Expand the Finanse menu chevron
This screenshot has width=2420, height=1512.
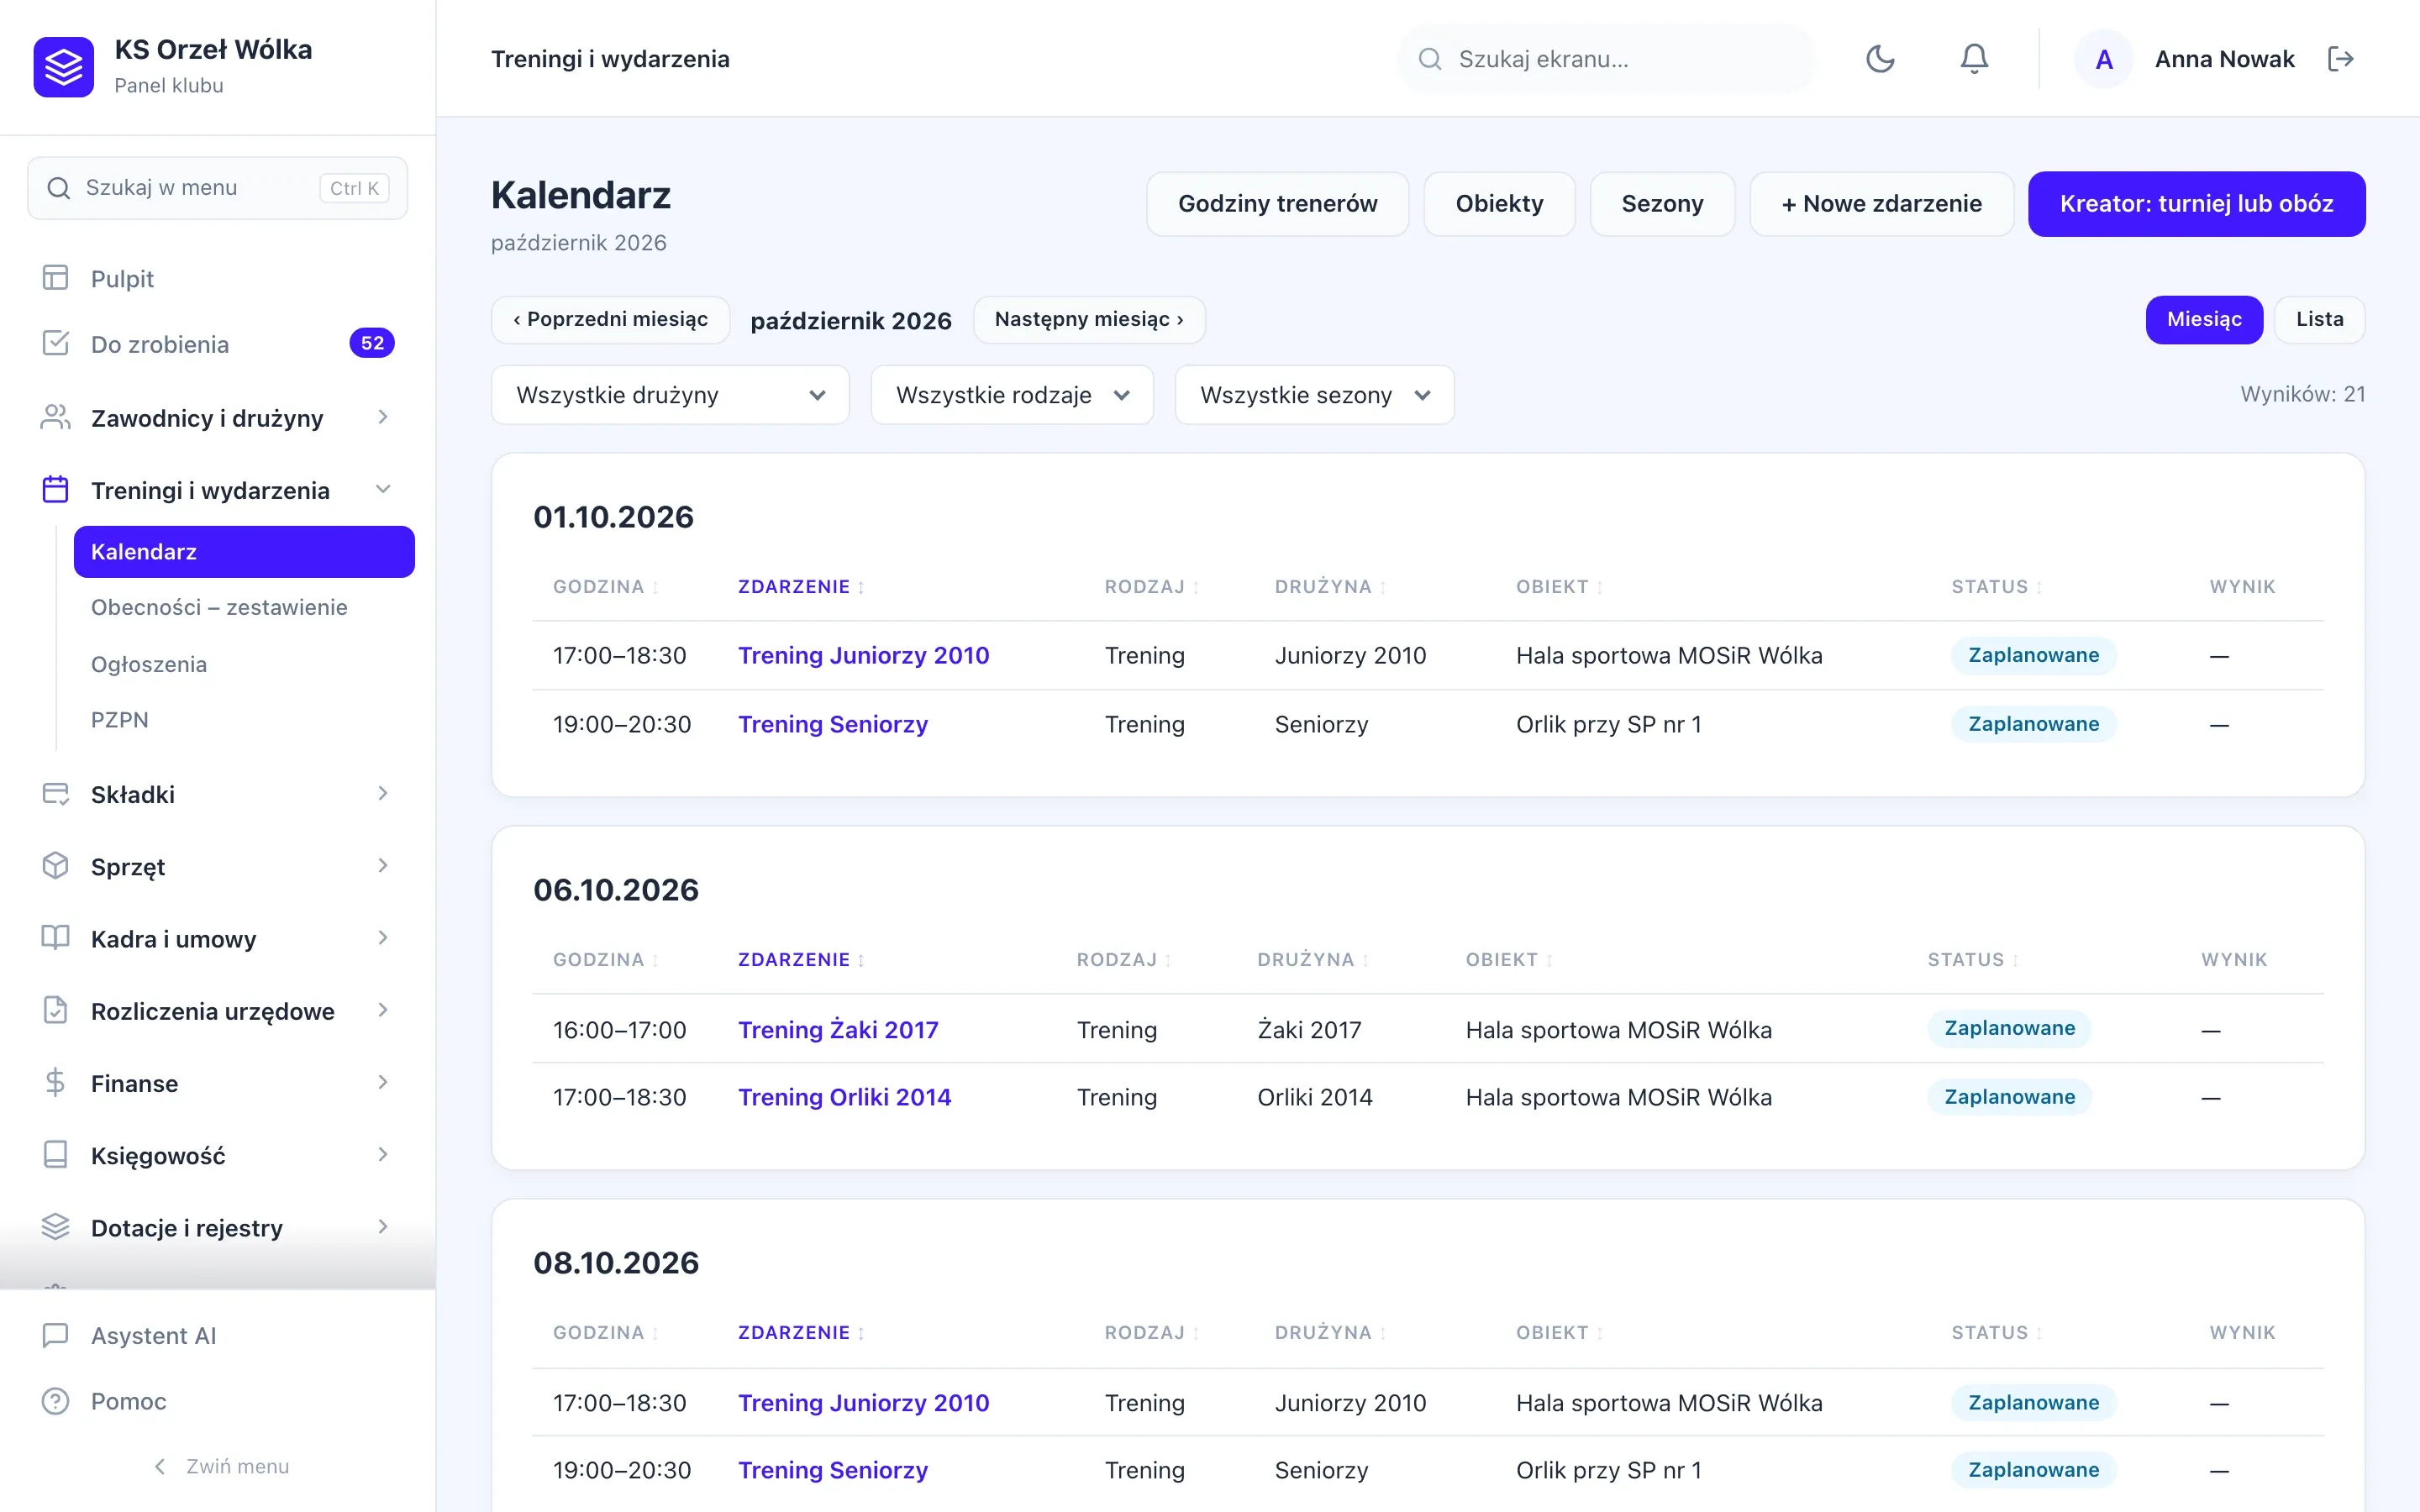383,1083
